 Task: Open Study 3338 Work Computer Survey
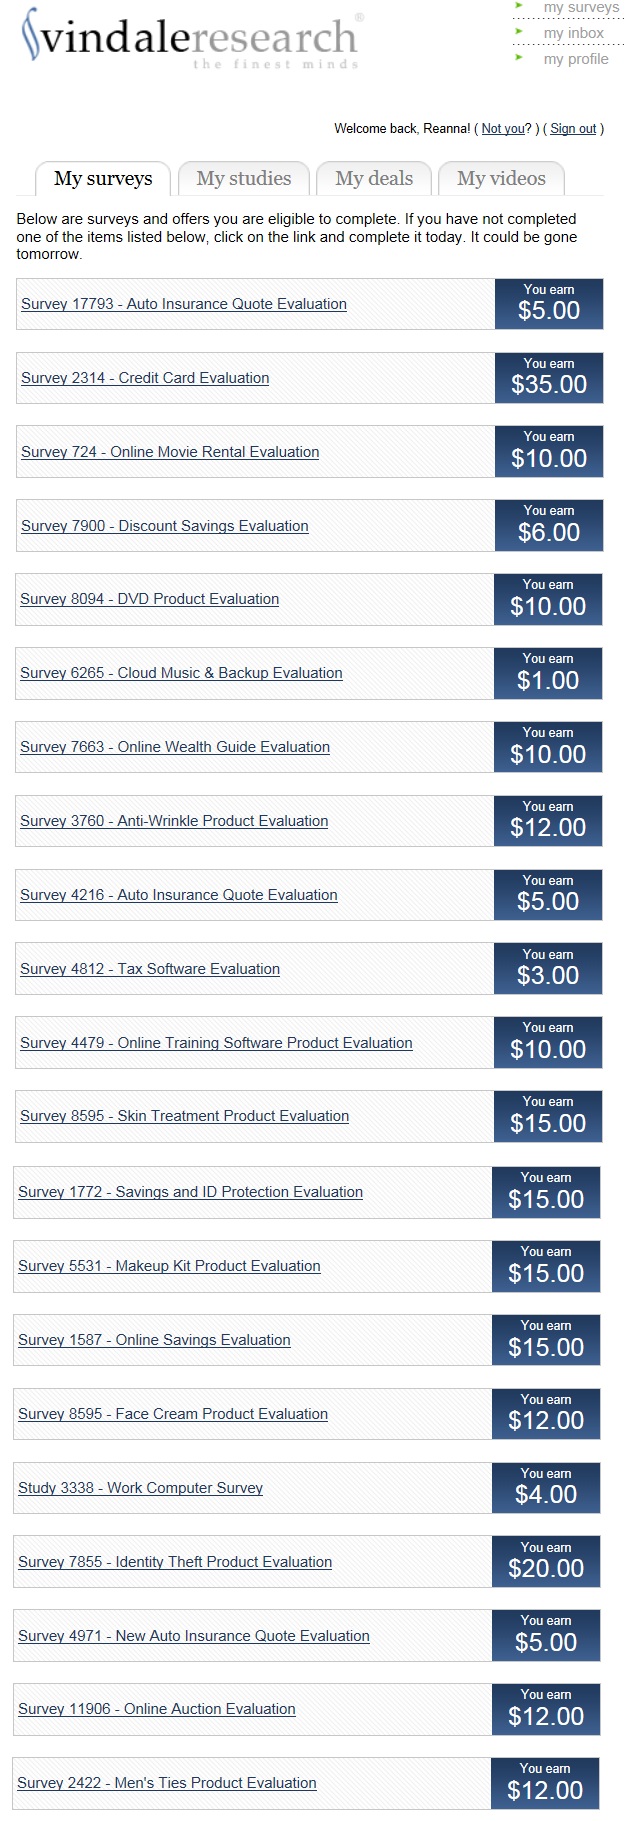click(140, 1488)
